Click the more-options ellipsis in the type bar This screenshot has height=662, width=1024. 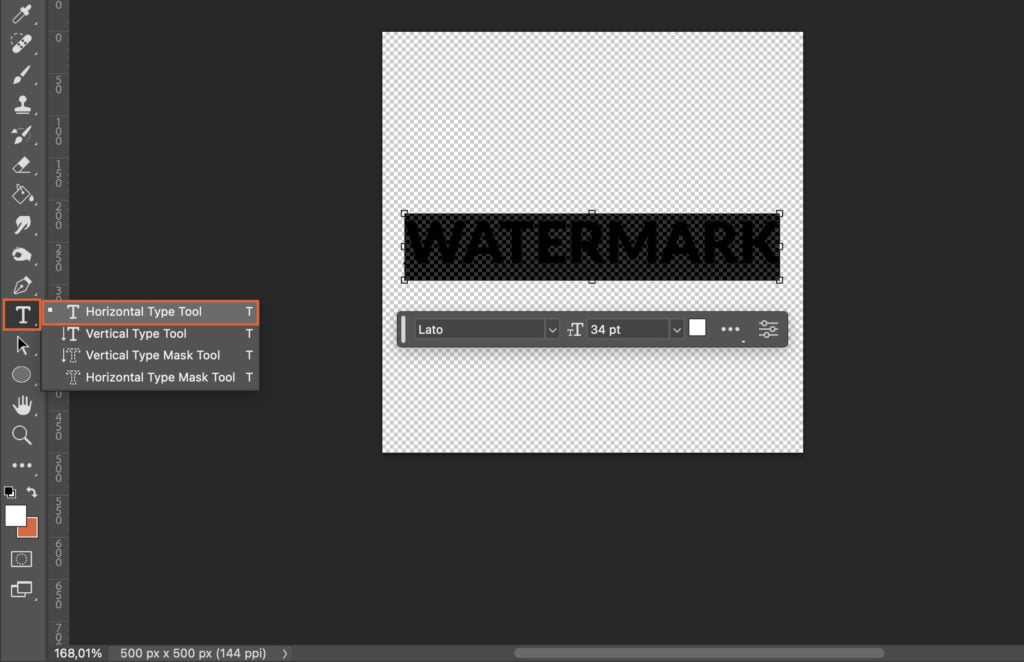730,329
